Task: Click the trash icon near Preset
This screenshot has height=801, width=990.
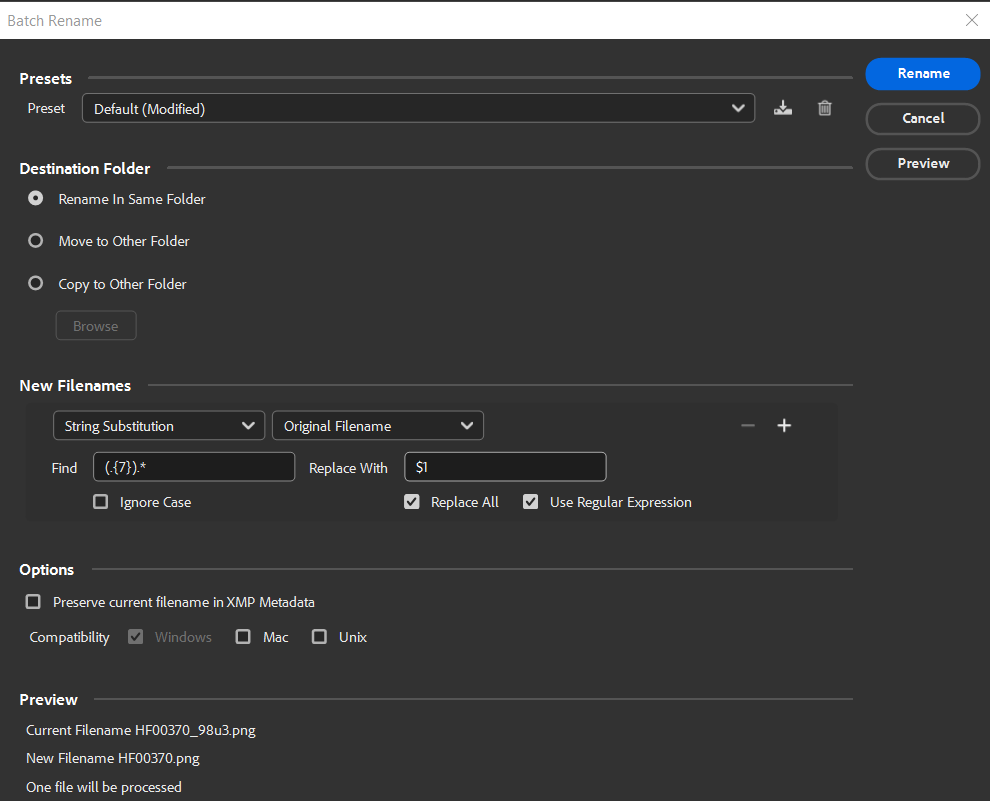Action: (x=824, y=107)
